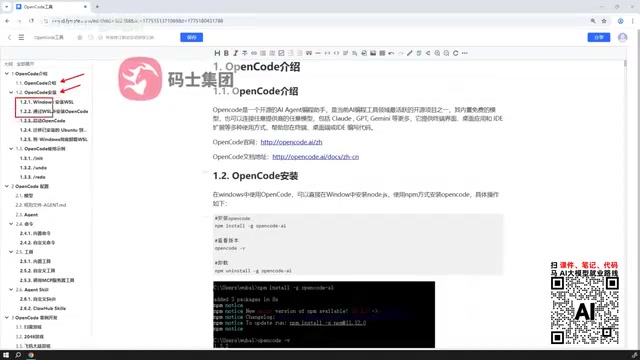Click the browser reload button
This screenshot has width=640, height=360.
31,21
